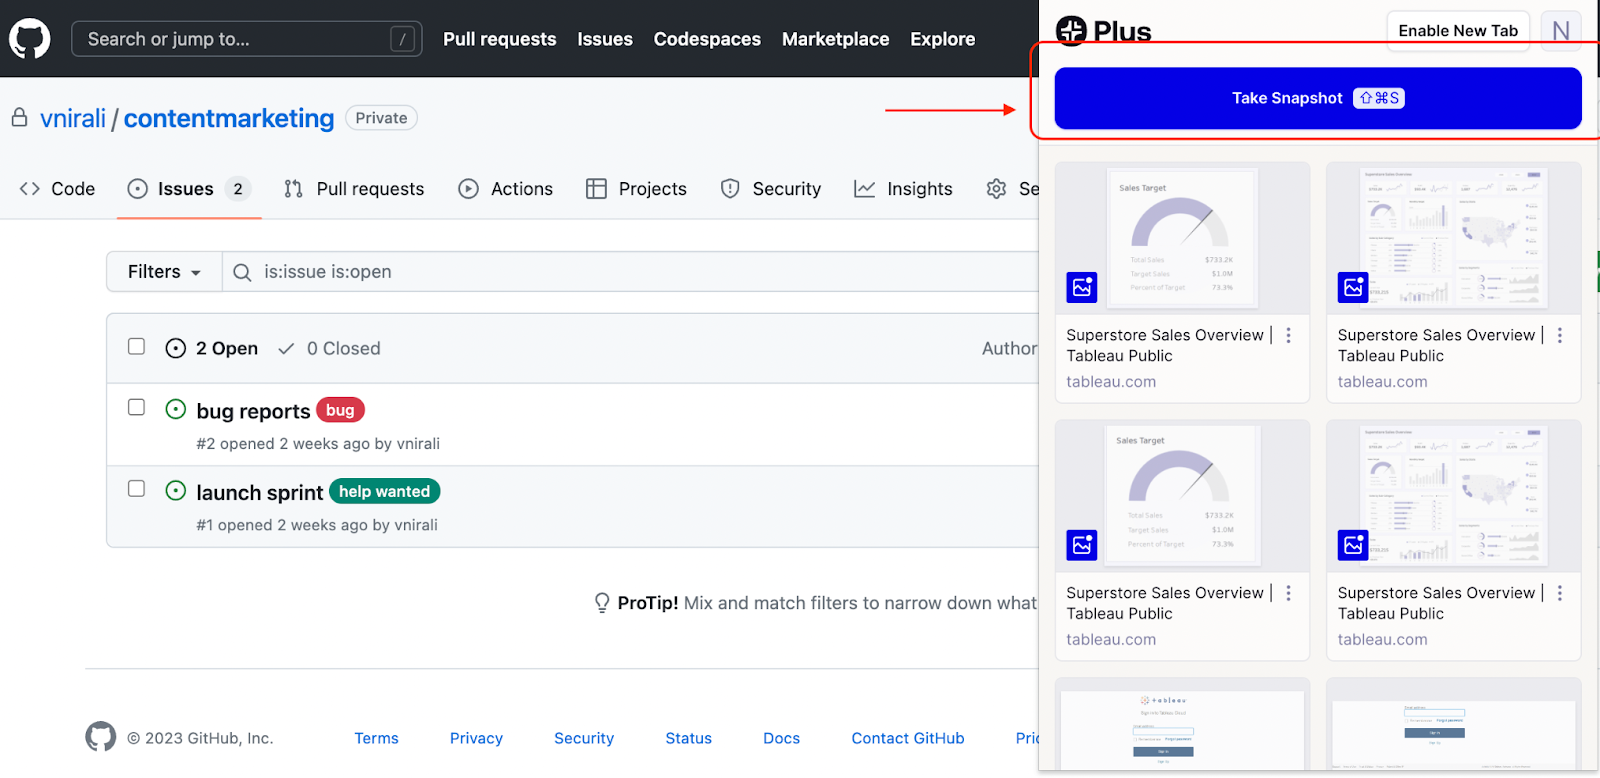Open Marketplace in top navigation
The image size is (1600, 778).
(x=835, y=39)
